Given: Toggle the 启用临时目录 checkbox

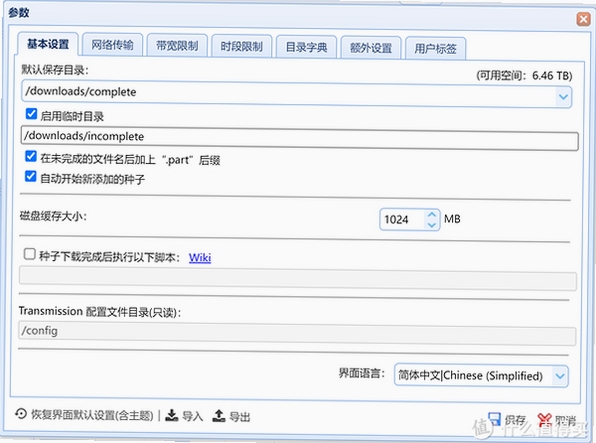Looking at the screenshot, I should 31,114.
